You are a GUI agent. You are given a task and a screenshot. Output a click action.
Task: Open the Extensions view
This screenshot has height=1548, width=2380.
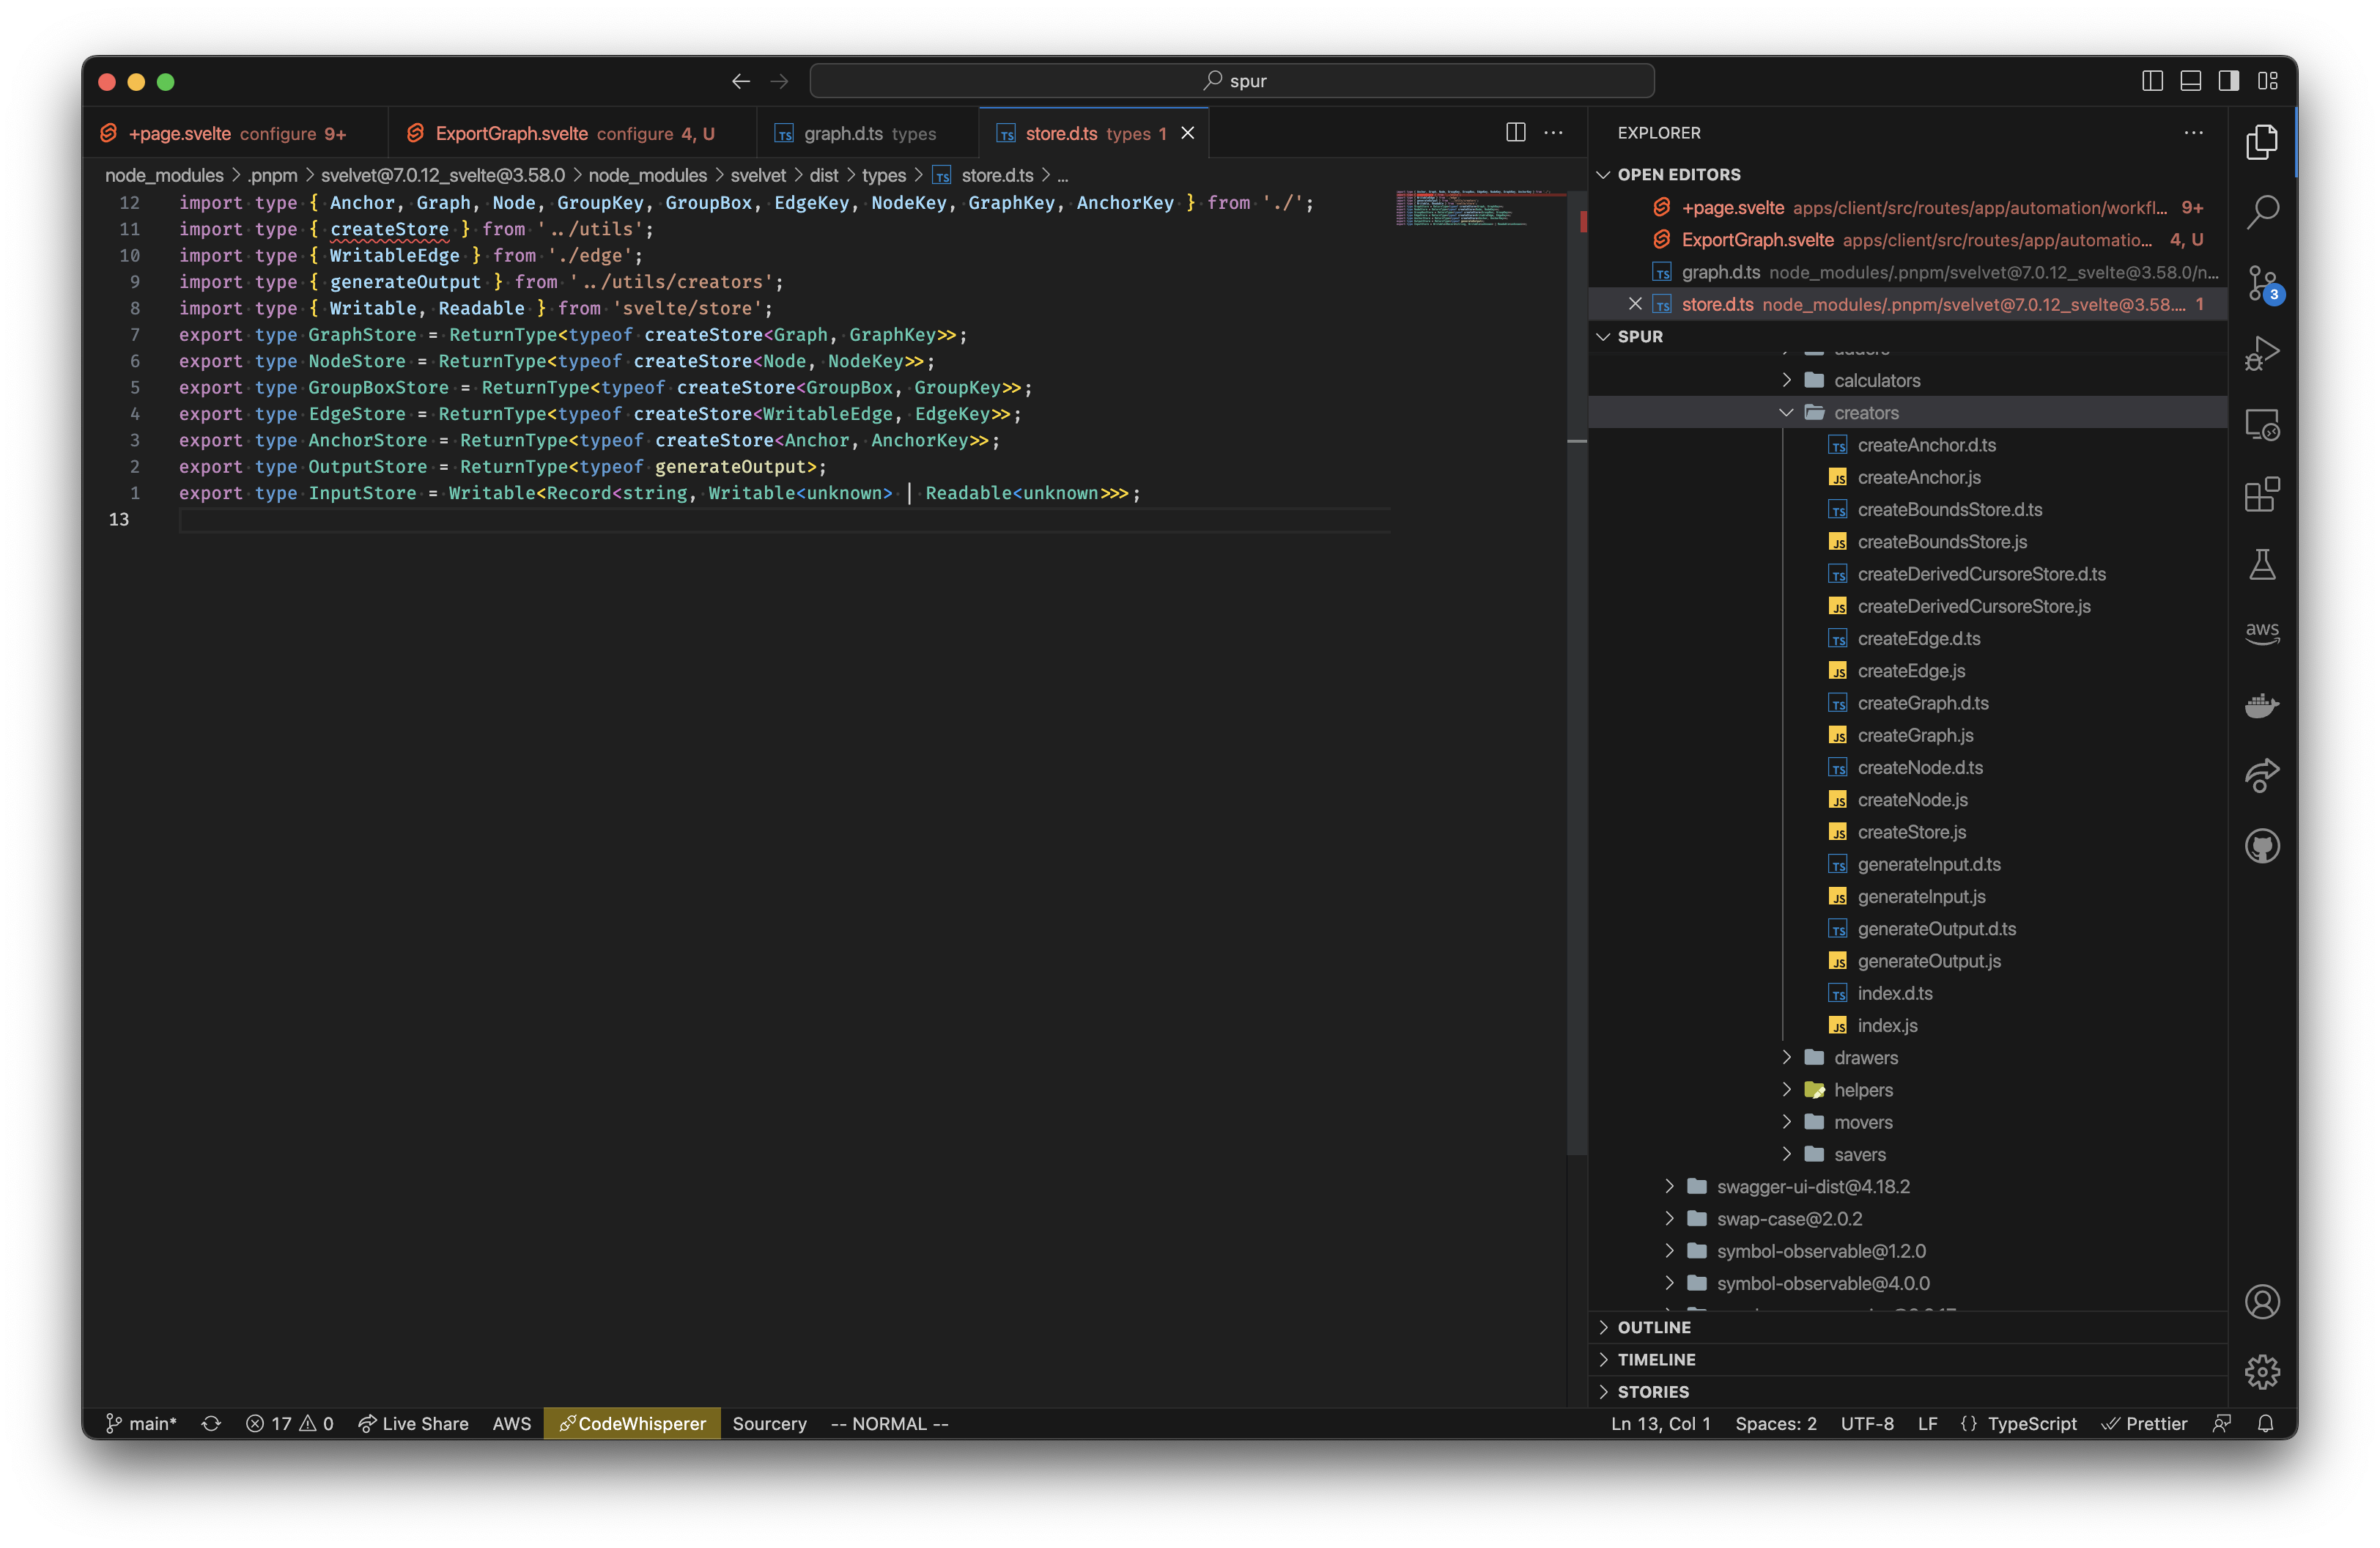[2262, 495]
